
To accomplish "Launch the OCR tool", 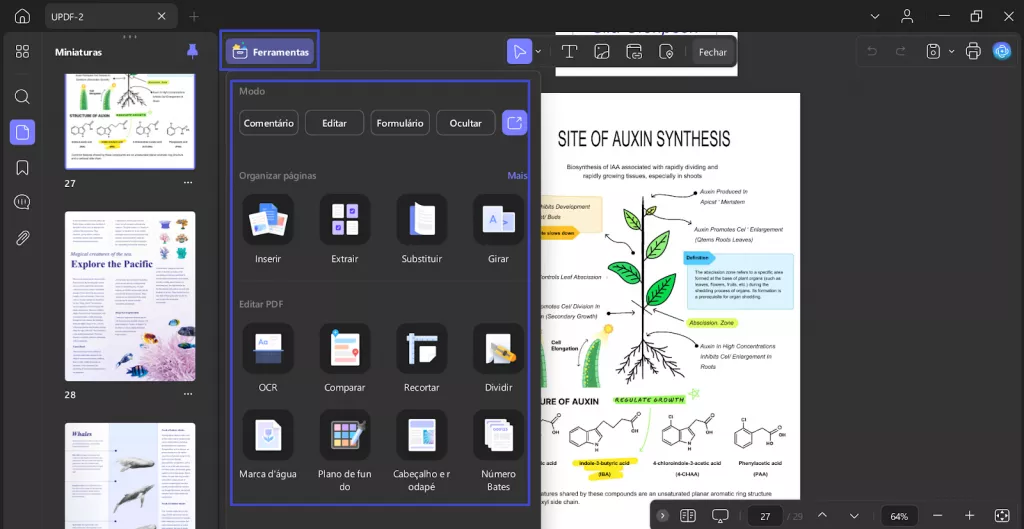I will point(268,358).
